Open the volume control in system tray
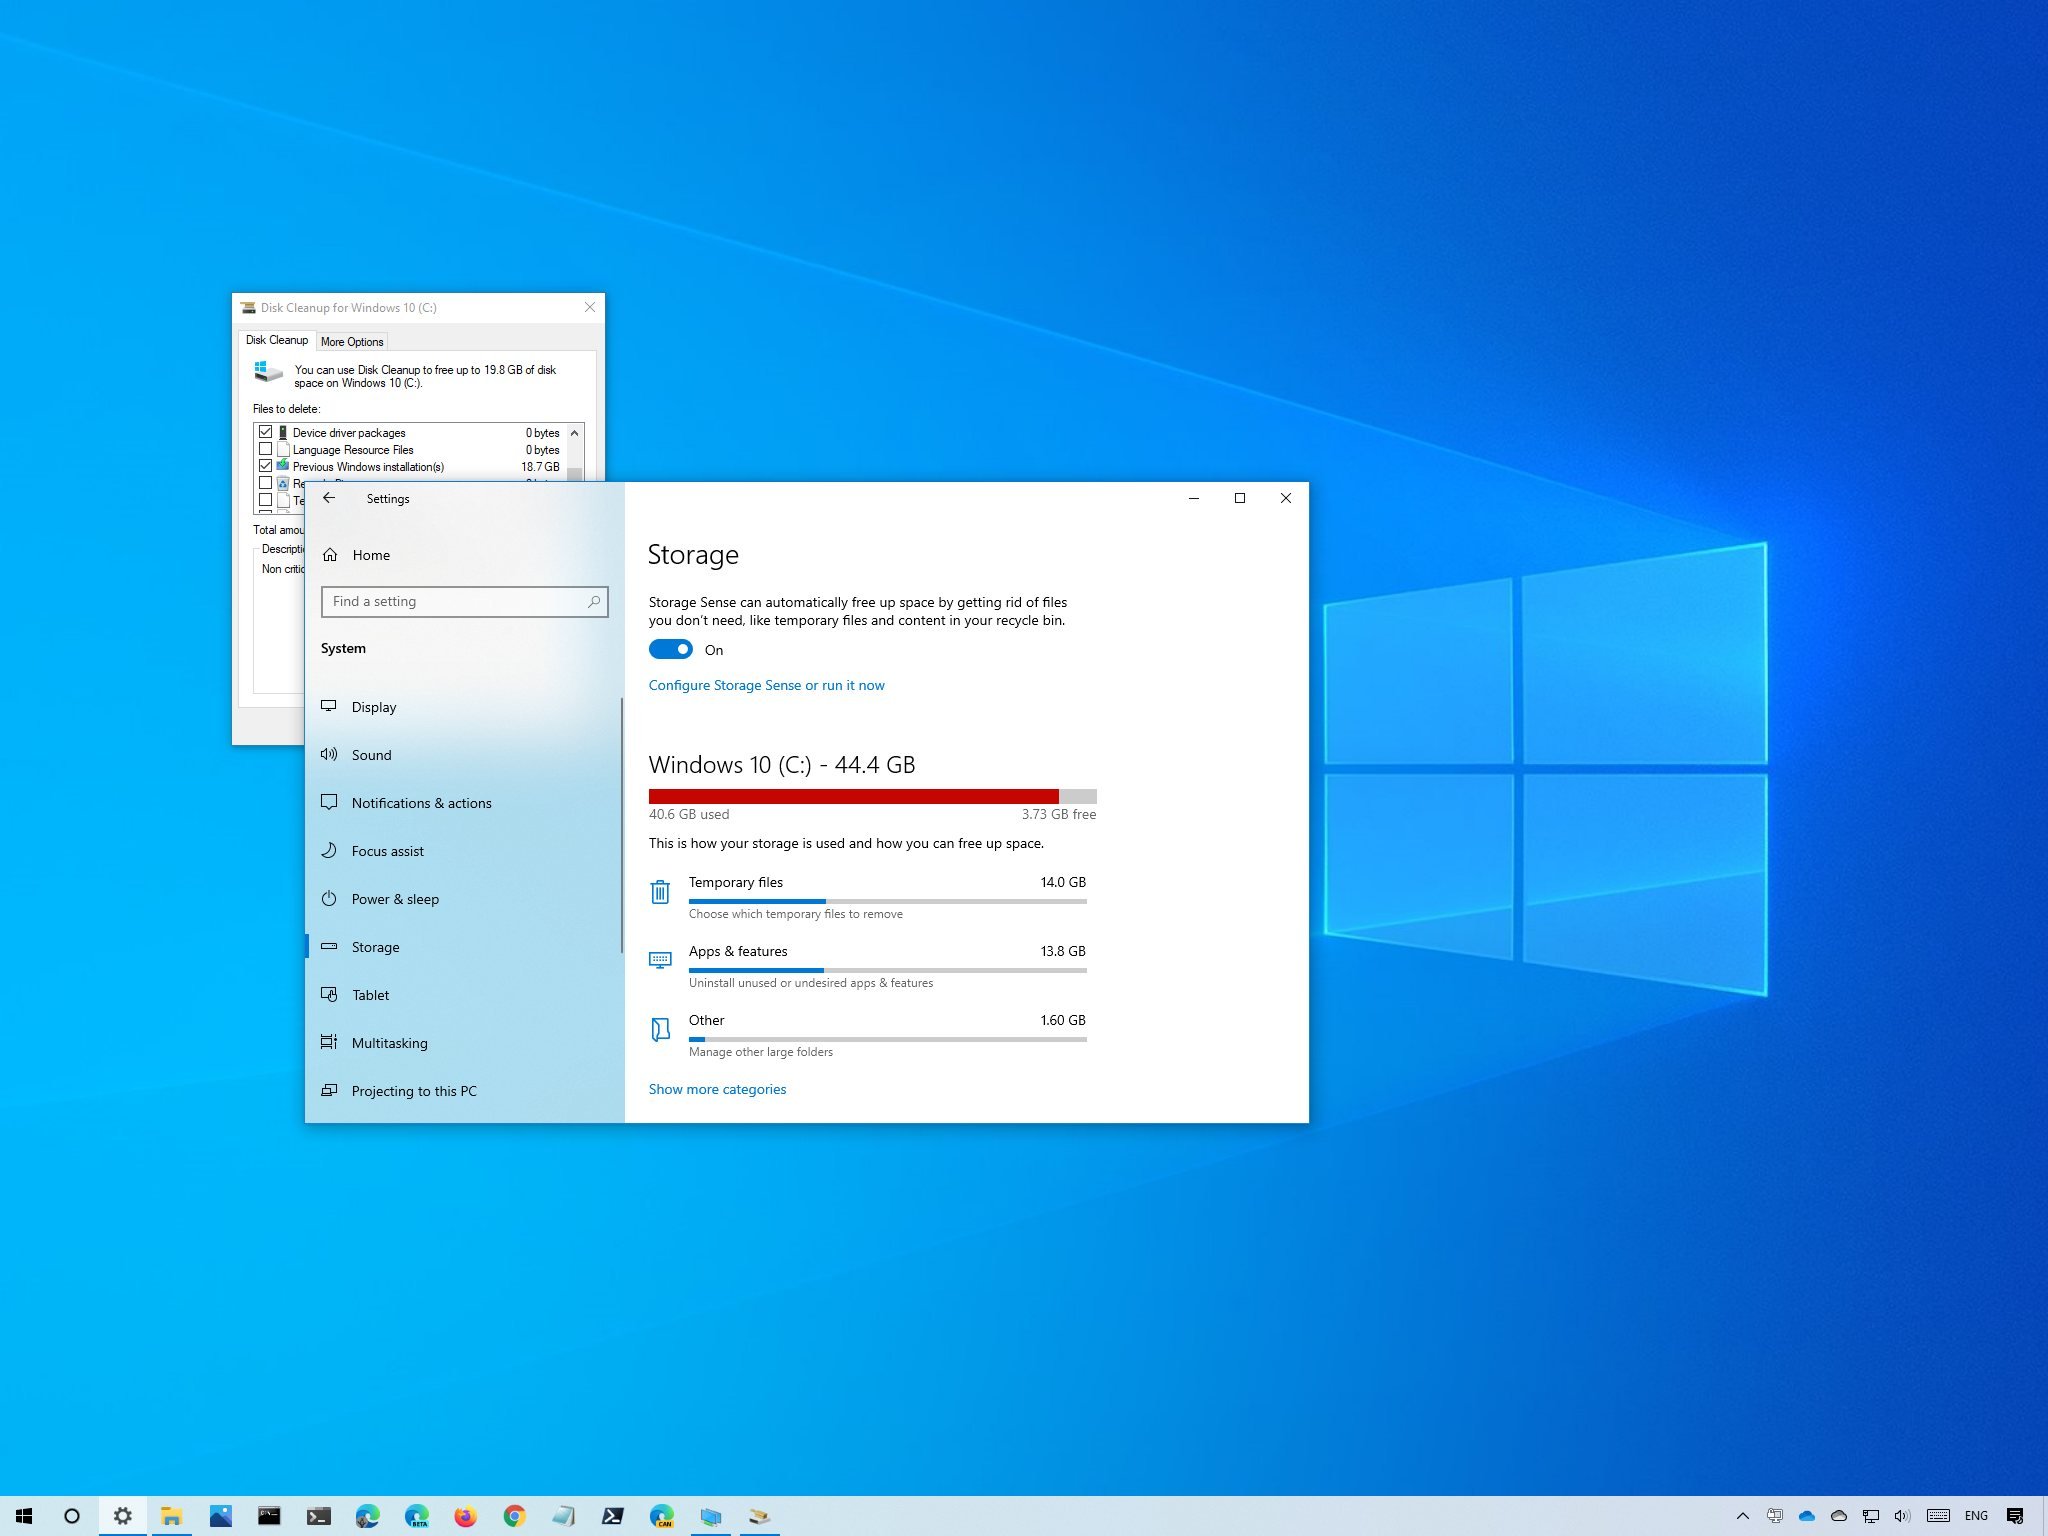Image resolution: width=2048 pixels, height=1536 pixels. [1902, 1516]
